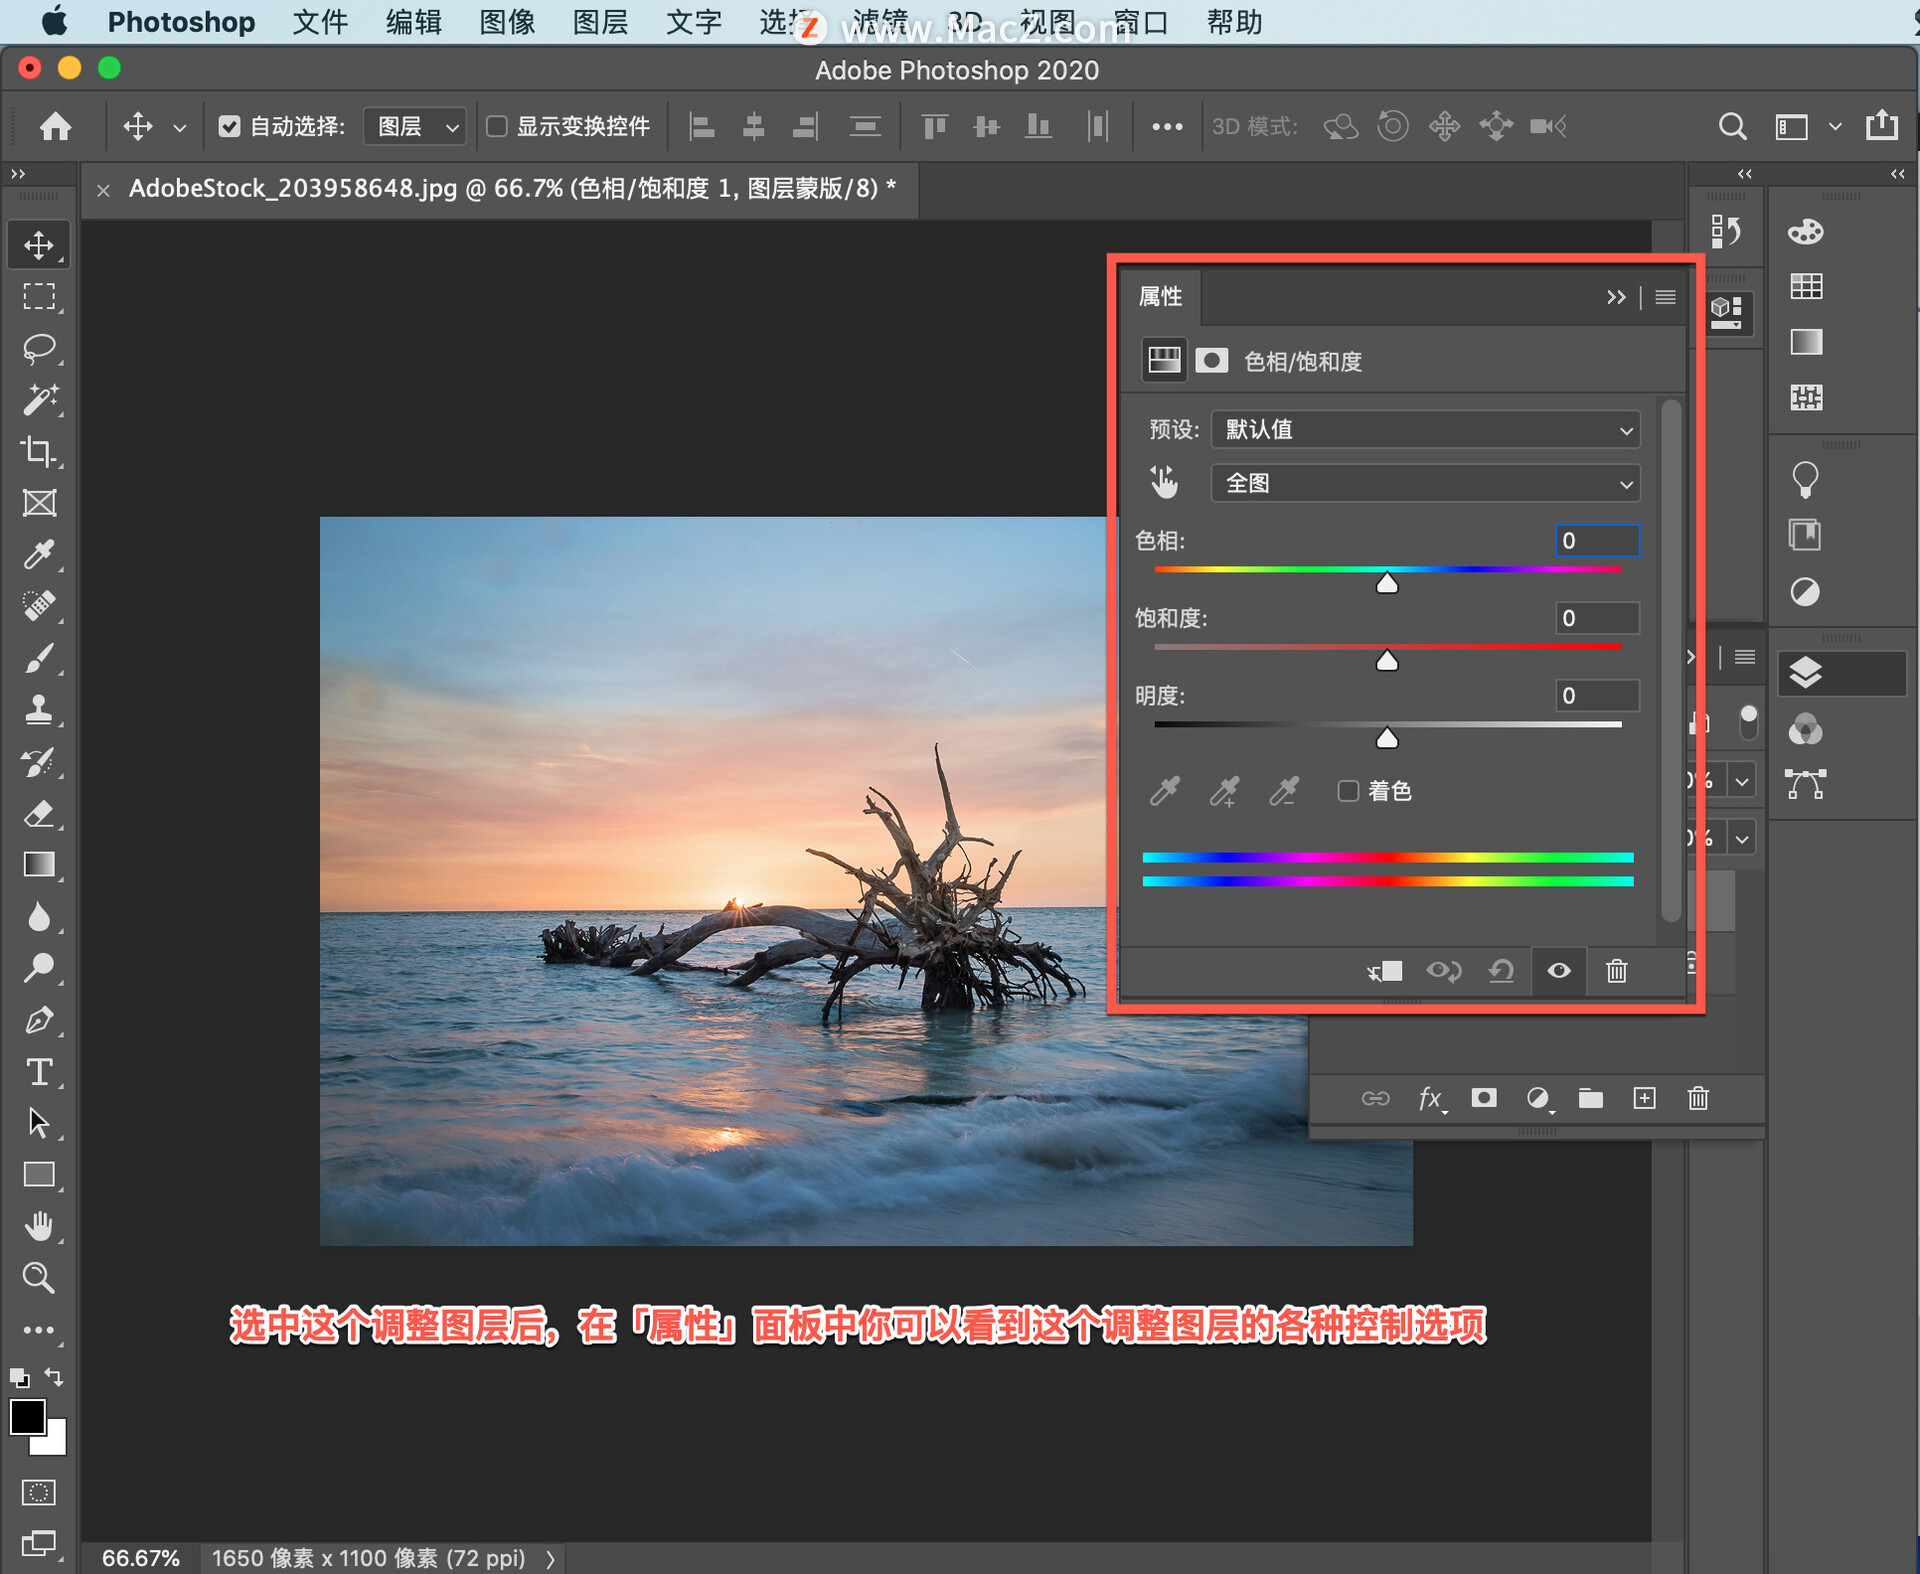Select the Brush tool
Image resolution: width=1920 pixels, height=1574 pixels.
point(39,659)
